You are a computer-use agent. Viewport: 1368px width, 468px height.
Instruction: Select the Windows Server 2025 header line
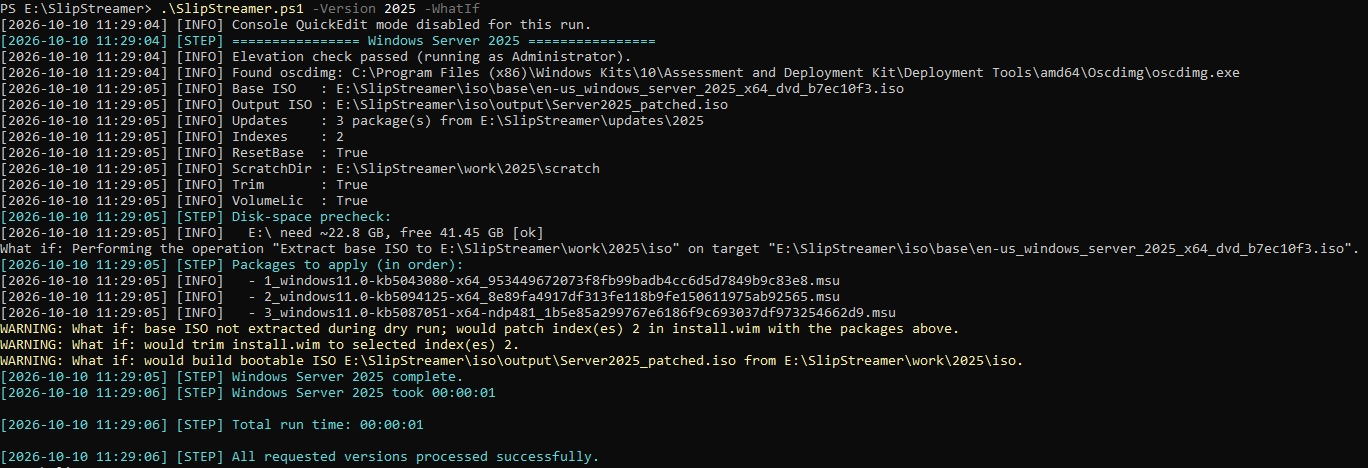pos(328,41)
